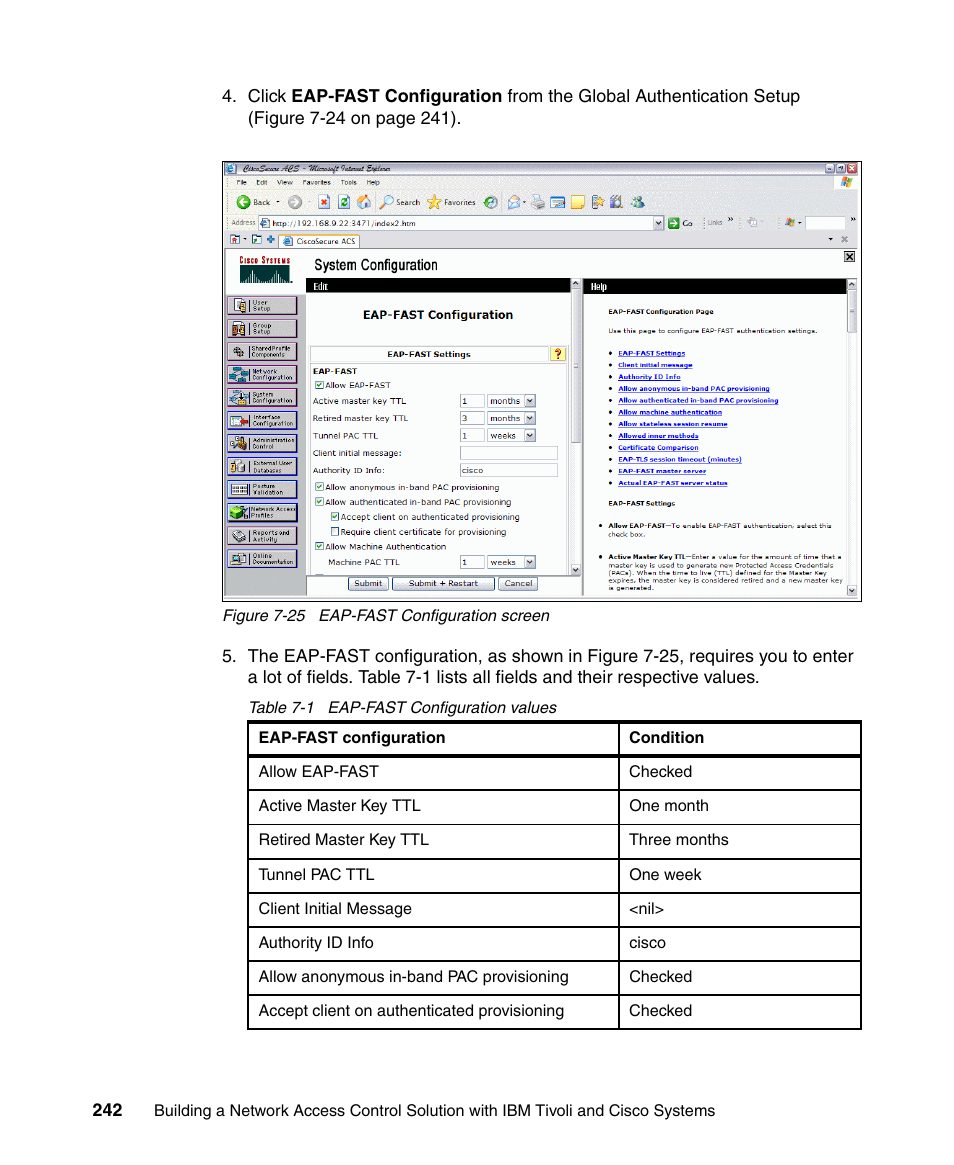Open the Client initial message help link

point(655,366)
